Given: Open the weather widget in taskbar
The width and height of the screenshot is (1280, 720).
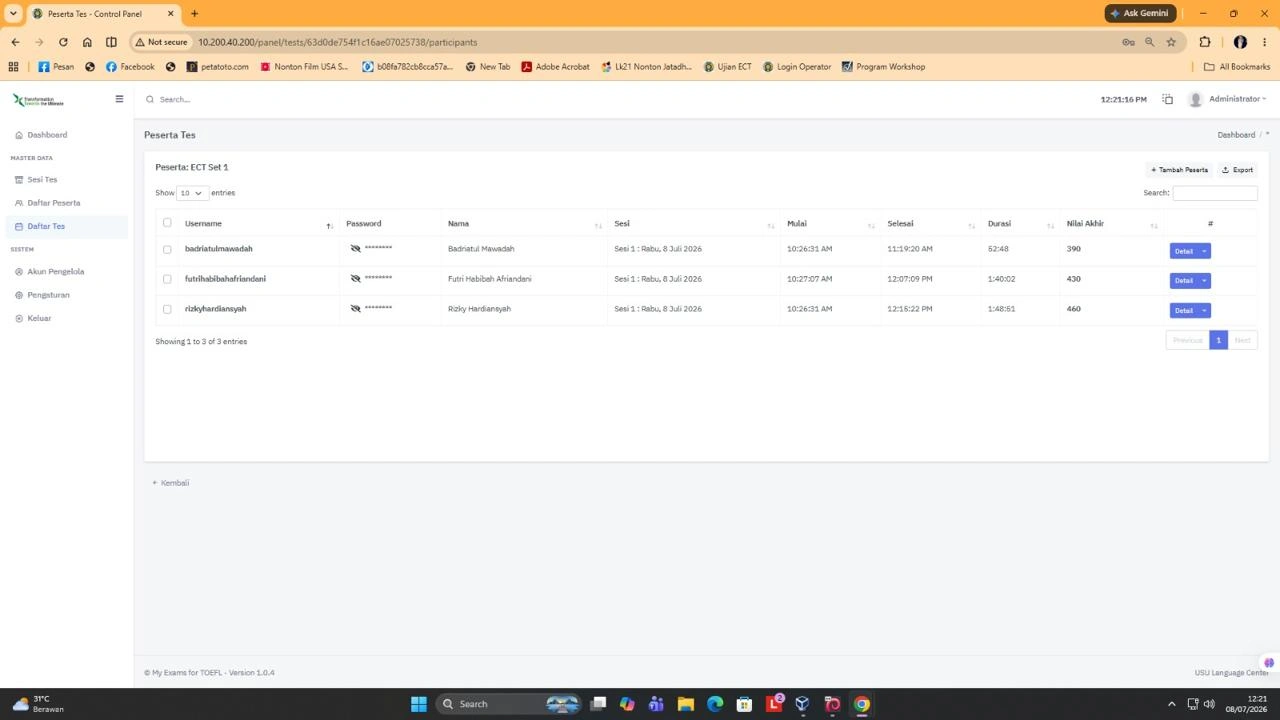Looking at the screenshot, I should pyautogui.click(x=38, y=704).
